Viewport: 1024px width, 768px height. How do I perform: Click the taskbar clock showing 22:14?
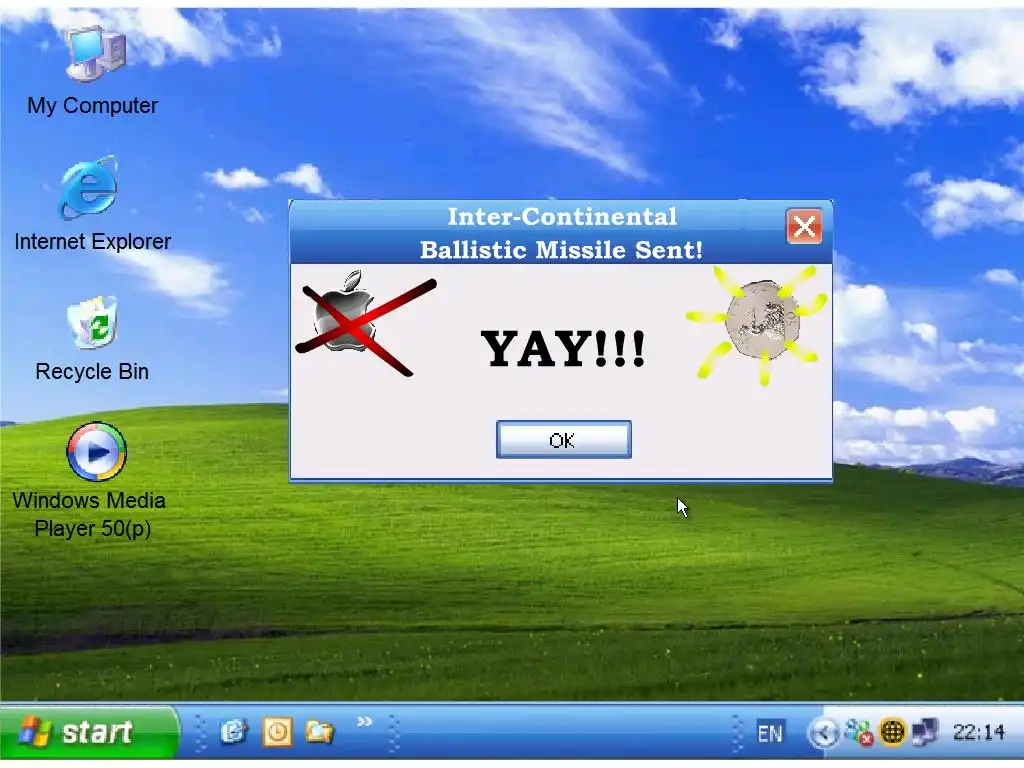(978, 732)
